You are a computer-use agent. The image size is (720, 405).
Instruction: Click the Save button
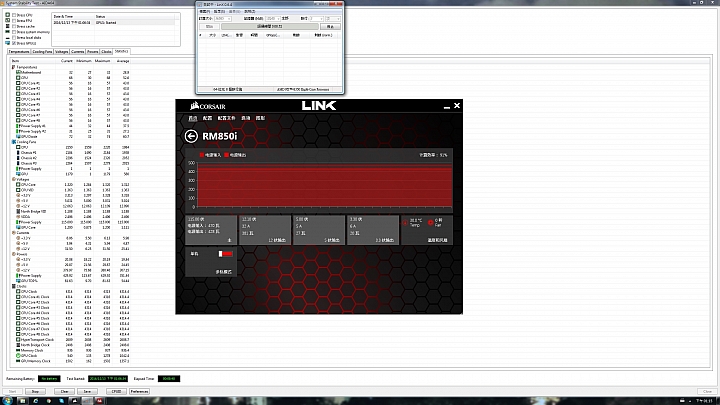(87, 392)
